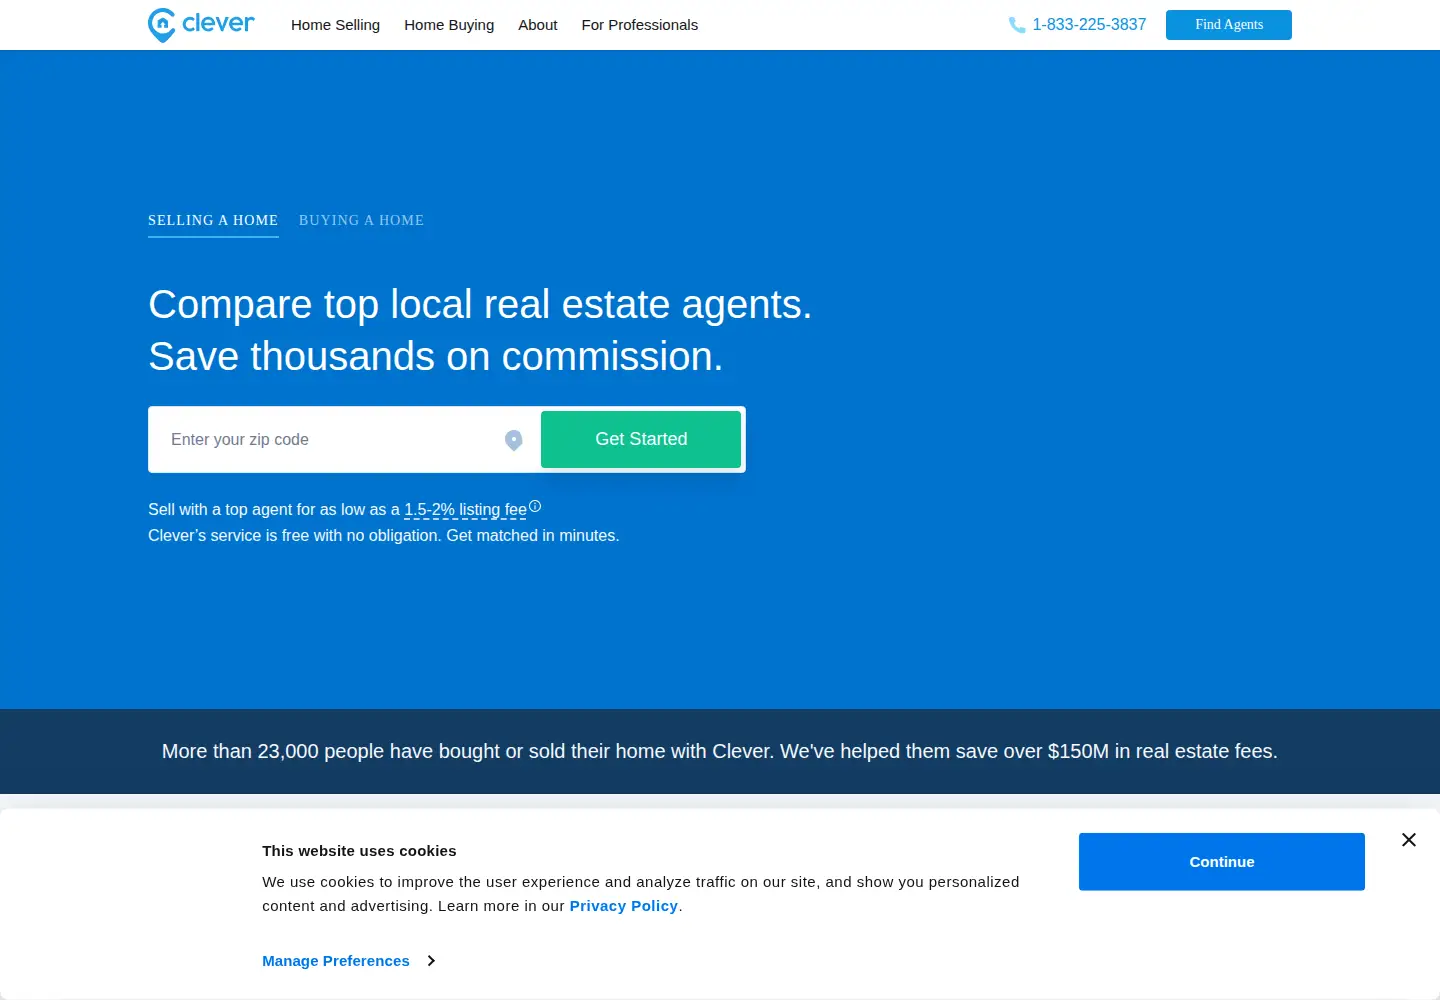
Task: Open the Privacy Policy link
Action: click(x=624, y=906)
